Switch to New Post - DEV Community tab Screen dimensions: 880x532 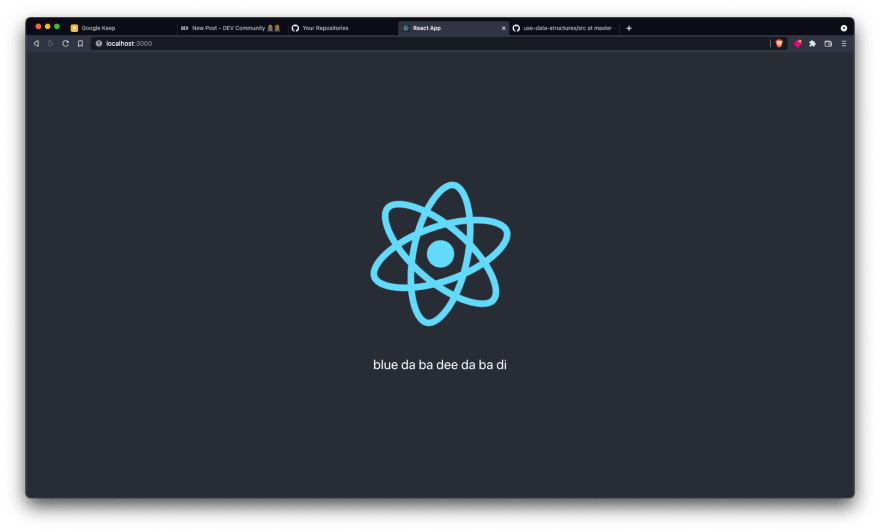pos(233,28)
